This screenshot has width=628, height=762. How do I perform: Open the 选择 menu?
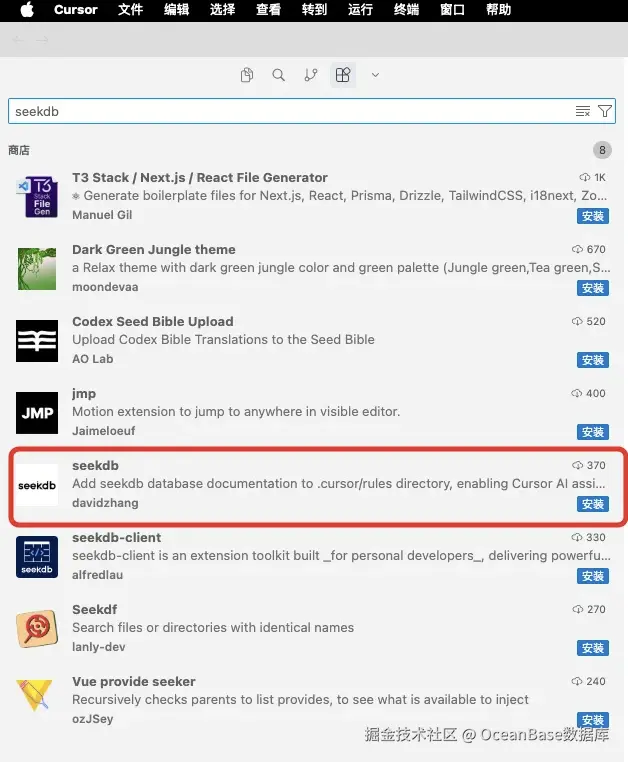(223, 10)
